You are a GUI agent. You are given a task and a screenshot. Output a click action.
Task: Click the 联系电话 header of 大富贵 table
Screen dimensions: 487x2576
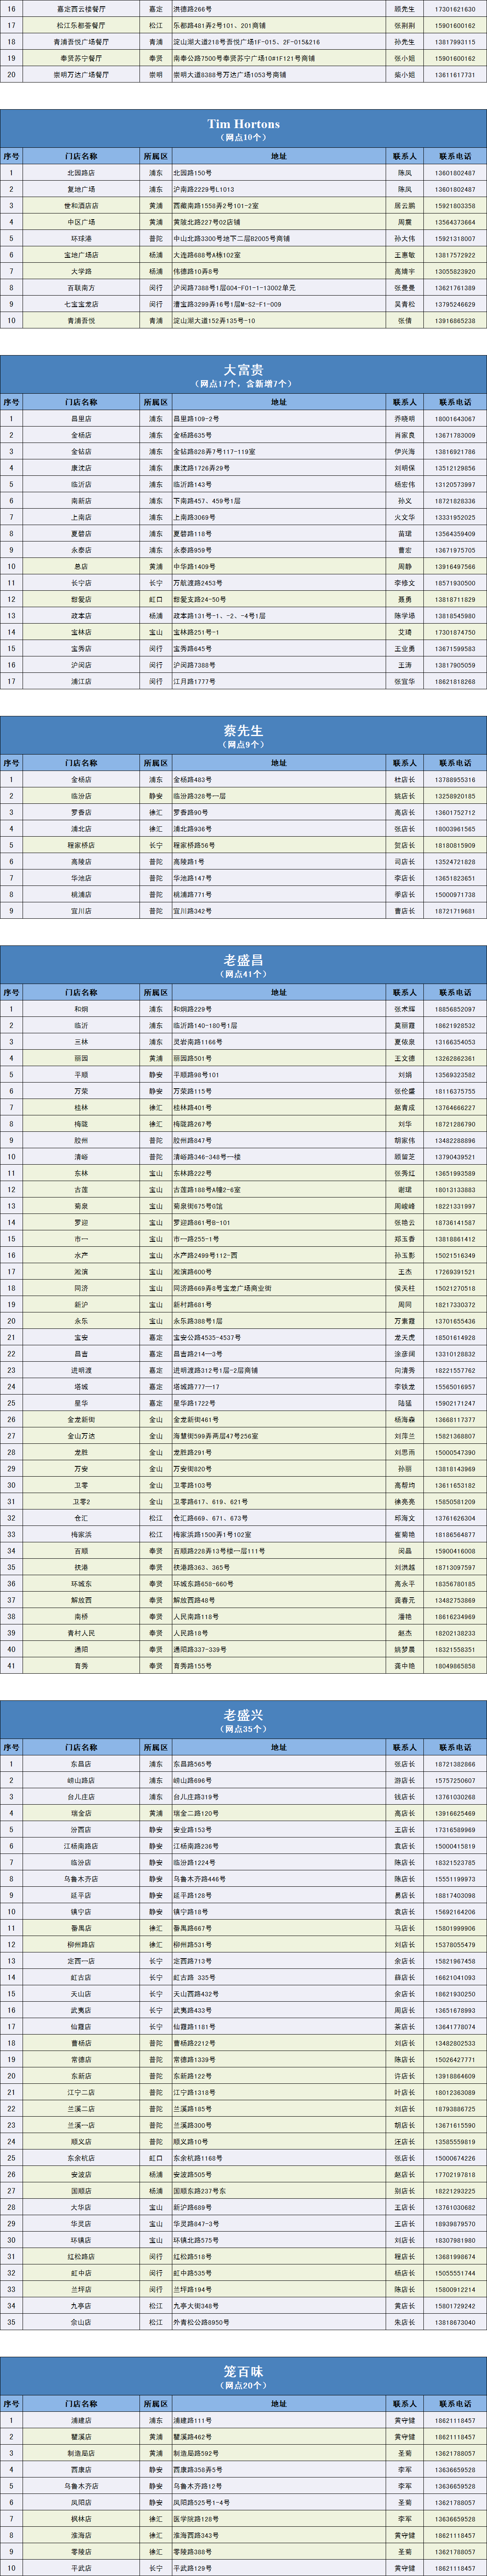pos(455,402)
